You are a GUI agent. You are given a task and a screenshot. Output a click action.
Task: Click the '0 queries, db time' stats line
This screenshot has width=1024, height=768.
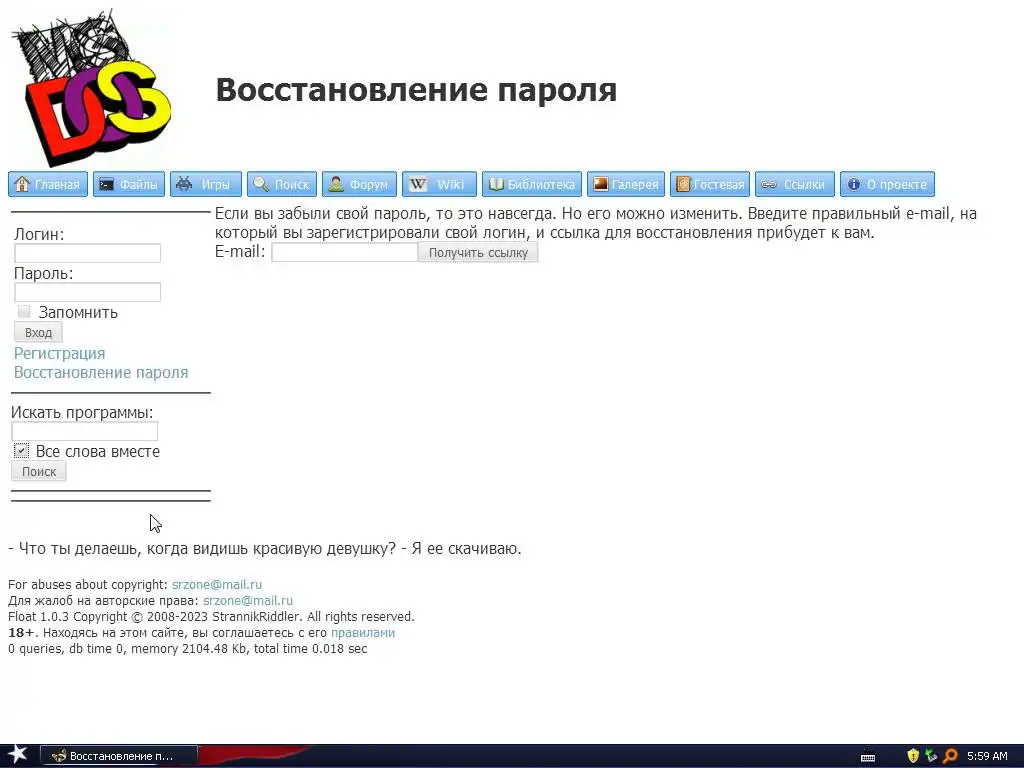[x=188, y=649]
